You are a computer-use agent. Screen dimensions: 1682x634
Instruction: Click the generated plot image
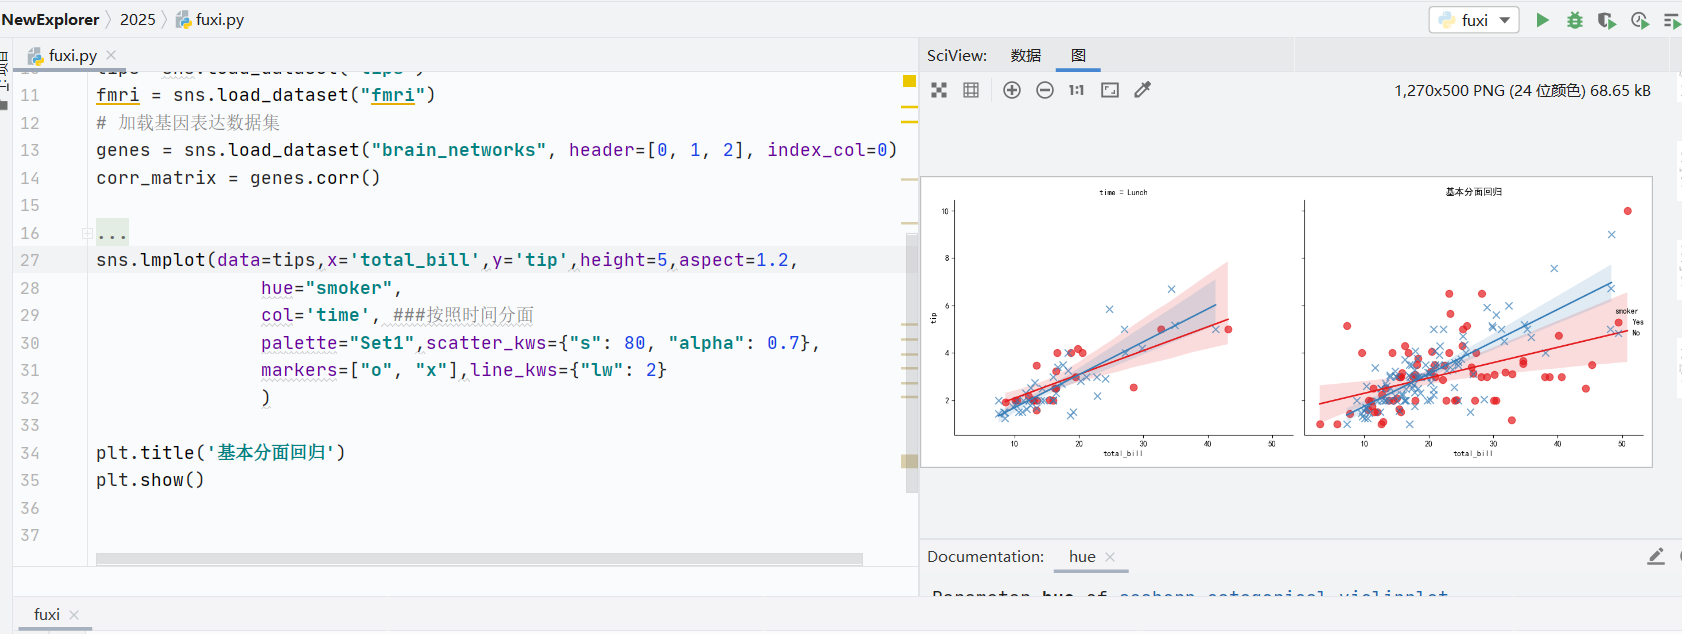pos(1286,322)
